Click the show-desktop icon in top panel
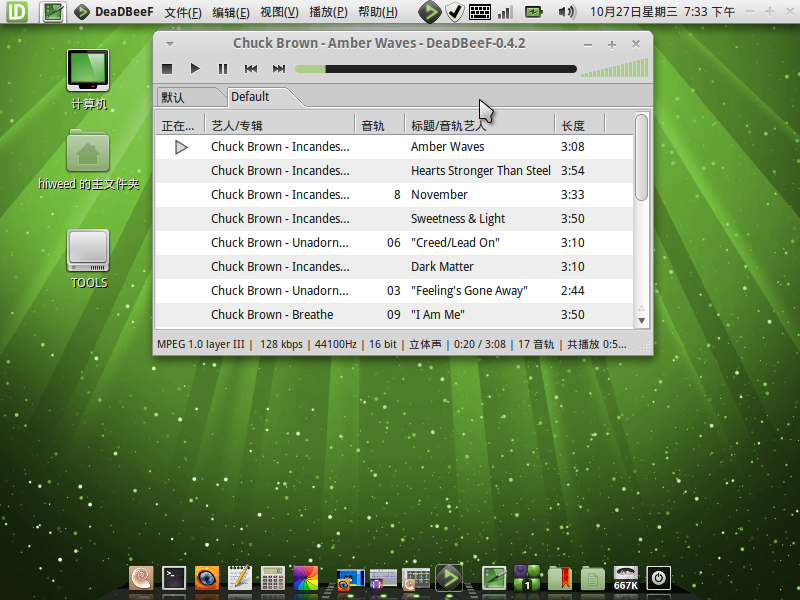 coord(53,12)
